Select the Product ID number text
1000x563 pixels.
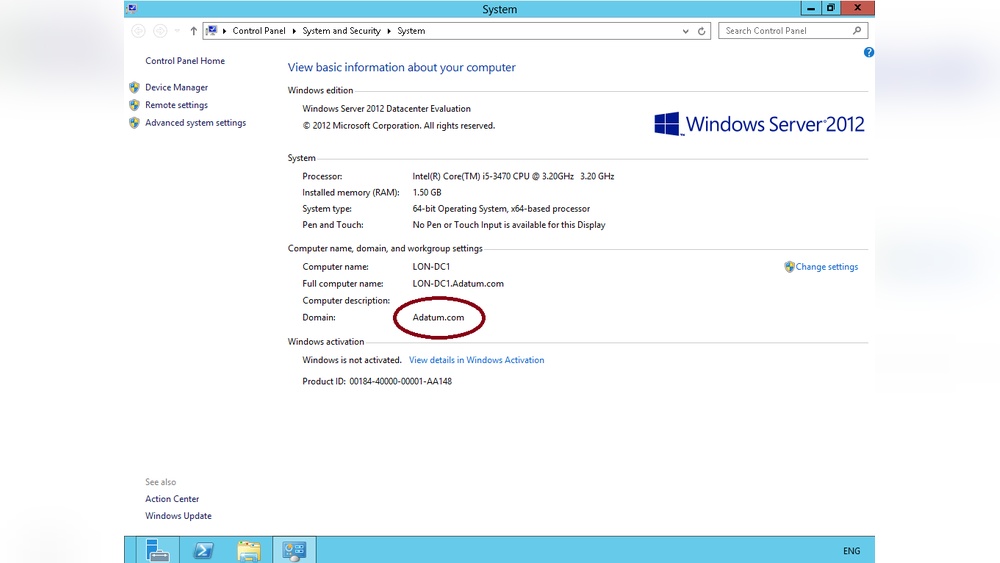[x=401, y=381]
